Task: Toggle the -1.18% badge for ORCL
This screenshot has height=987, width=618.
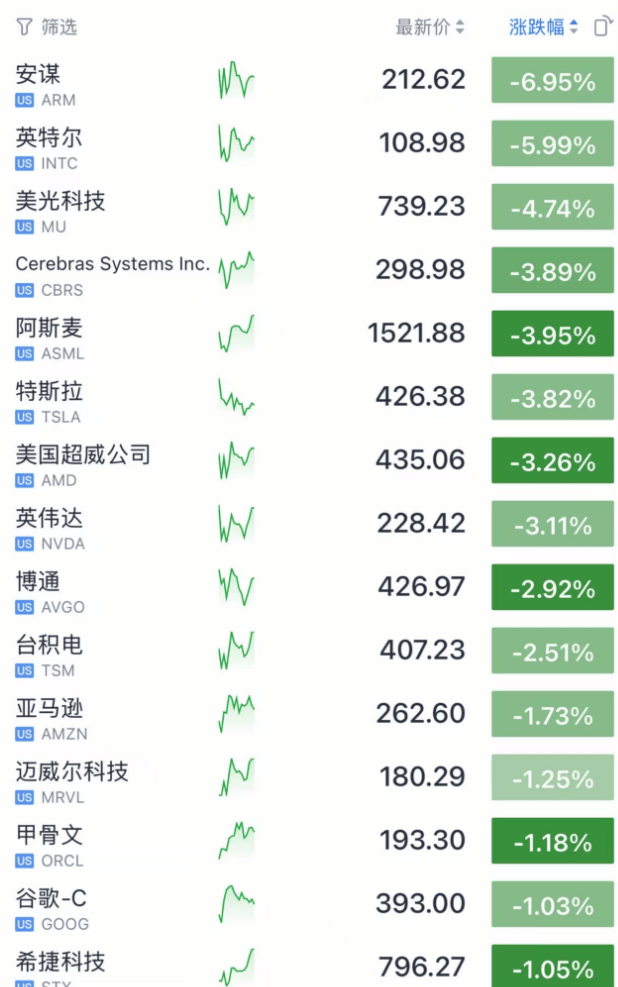Action: coord(553,840)
